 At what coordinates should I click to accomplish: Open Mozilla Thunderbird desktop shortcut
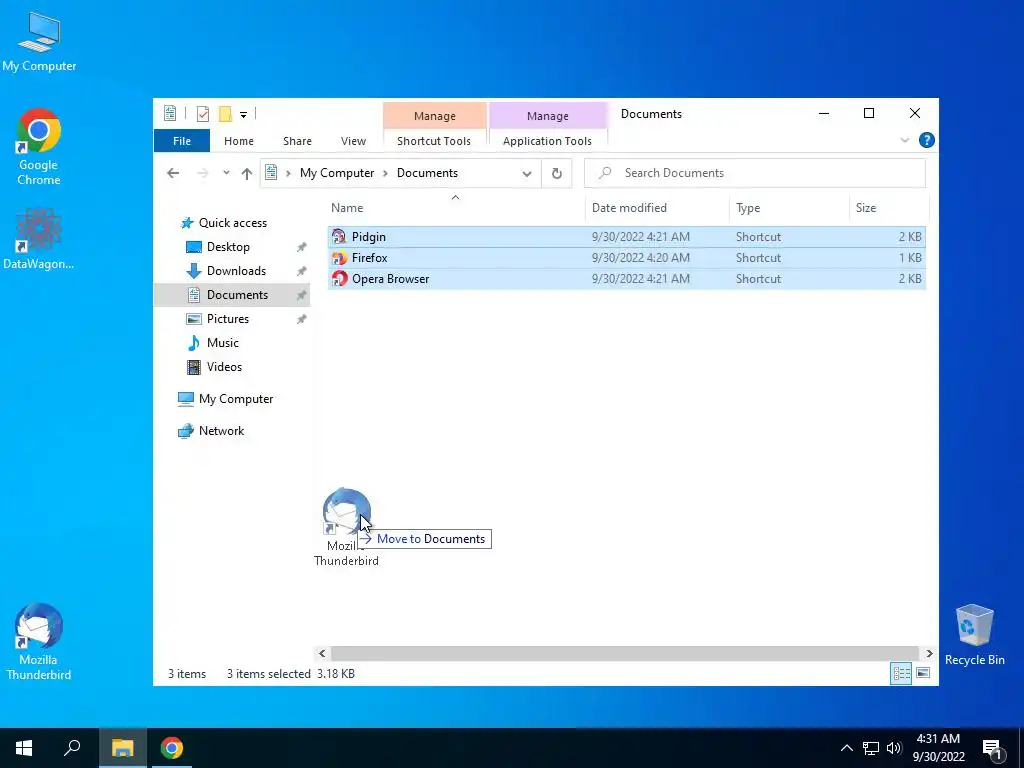[39, 641]
